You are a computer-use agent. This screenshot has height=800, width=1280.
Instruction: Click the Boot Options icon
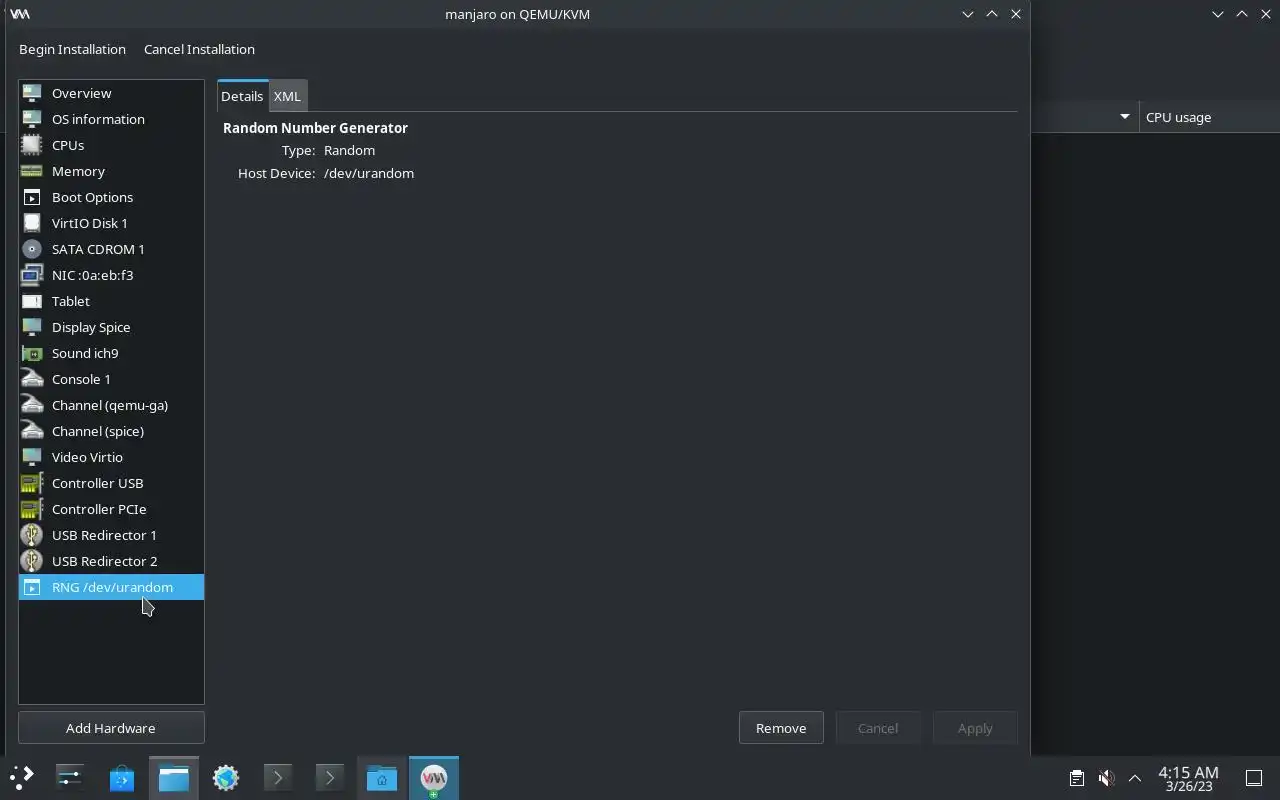(x=32, y=197)
